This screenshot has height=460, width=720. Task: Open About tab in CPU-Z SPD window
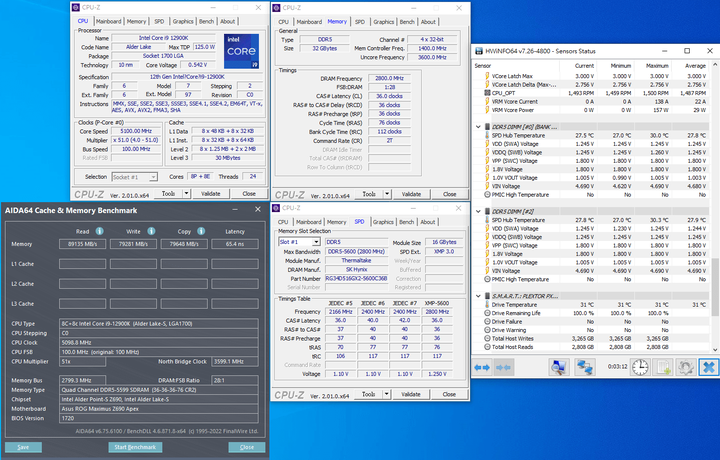point(428,222)
